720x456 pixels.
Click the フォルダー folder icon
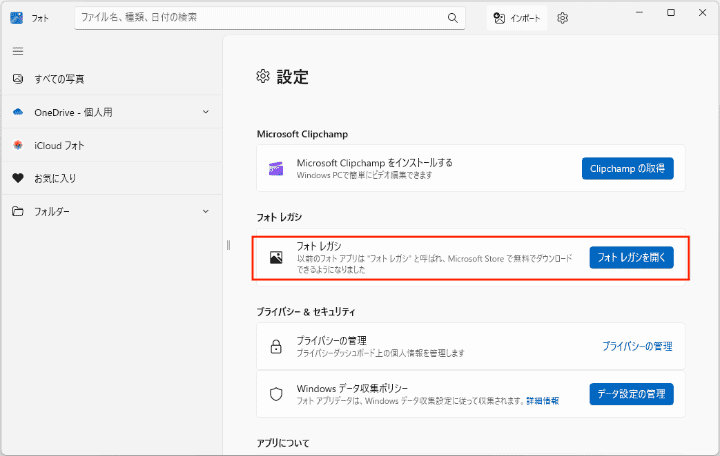click(x=18, y=211)
